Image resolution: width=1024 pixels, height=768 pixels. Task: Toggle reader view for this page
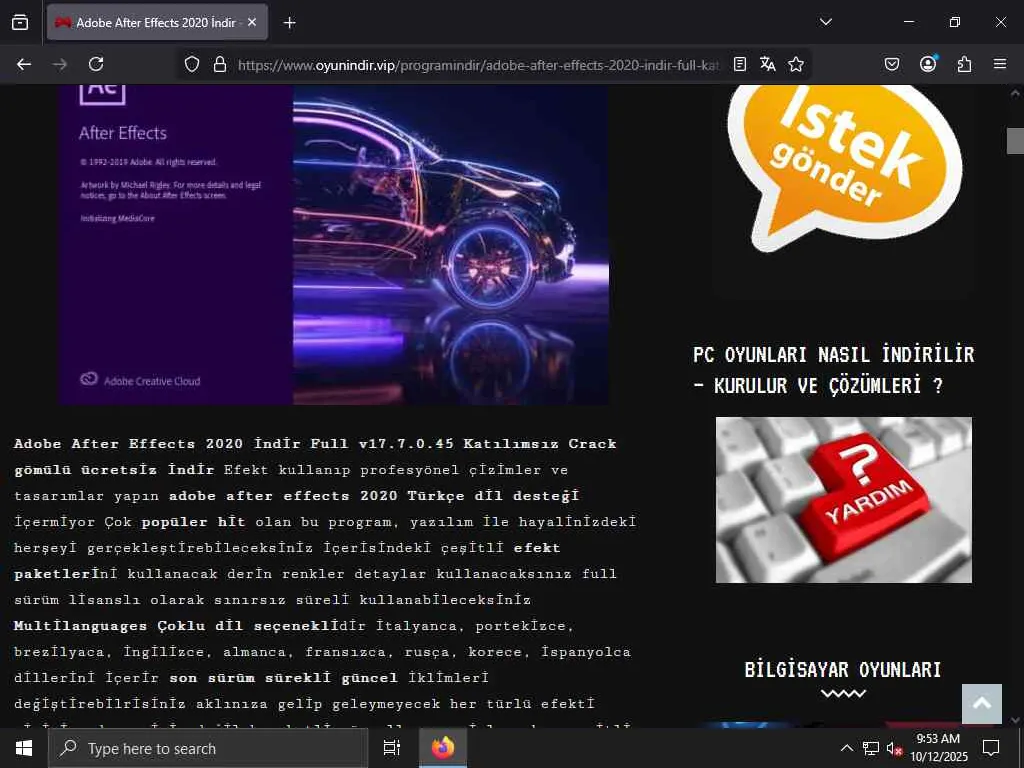[x=740, y=64]
